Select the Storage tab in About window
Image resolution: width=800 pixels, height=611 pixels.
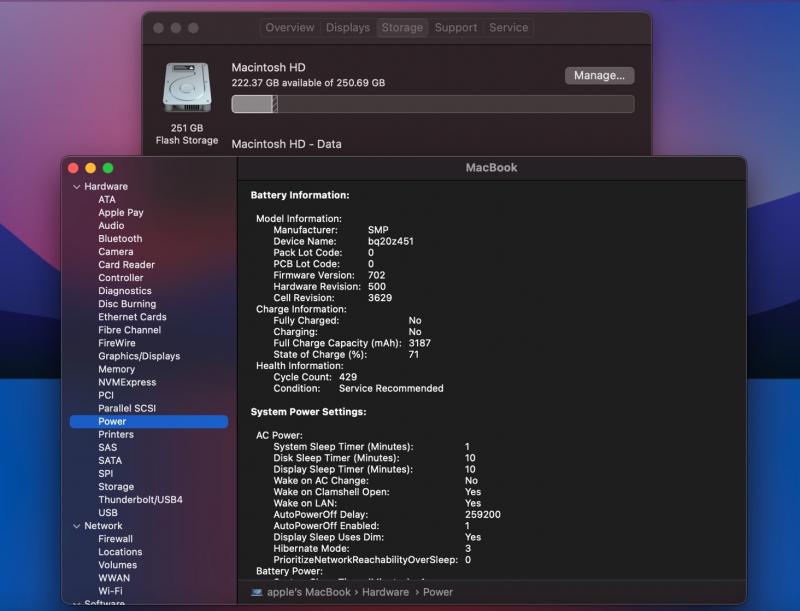402,28
